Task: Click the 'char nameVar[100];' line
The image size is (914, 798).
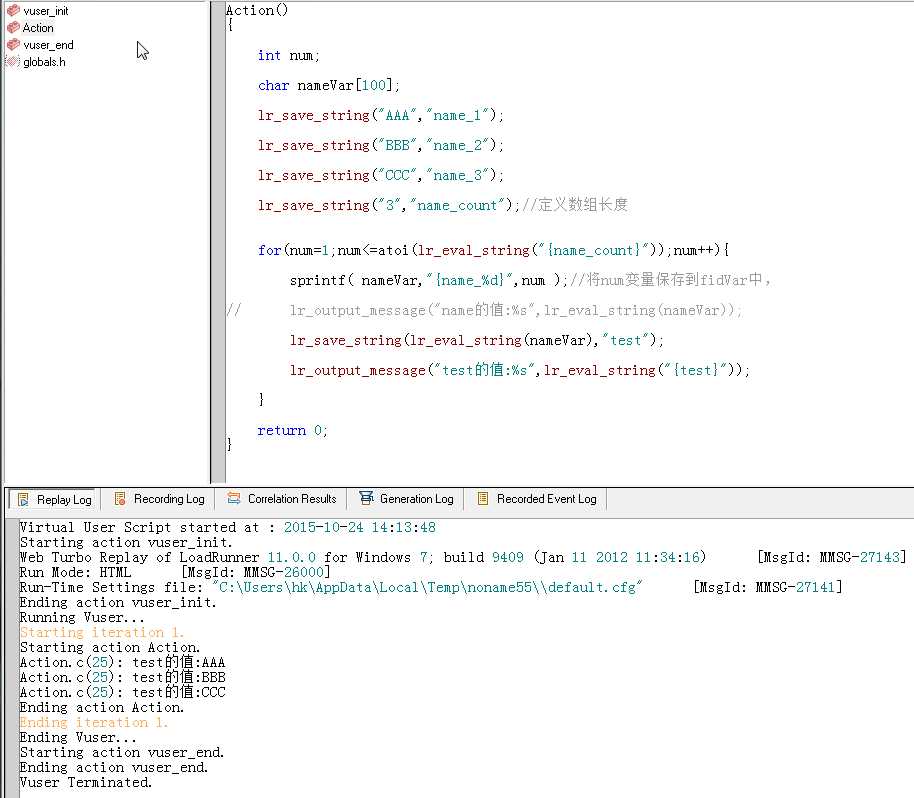Action: [x=329, y=86]
